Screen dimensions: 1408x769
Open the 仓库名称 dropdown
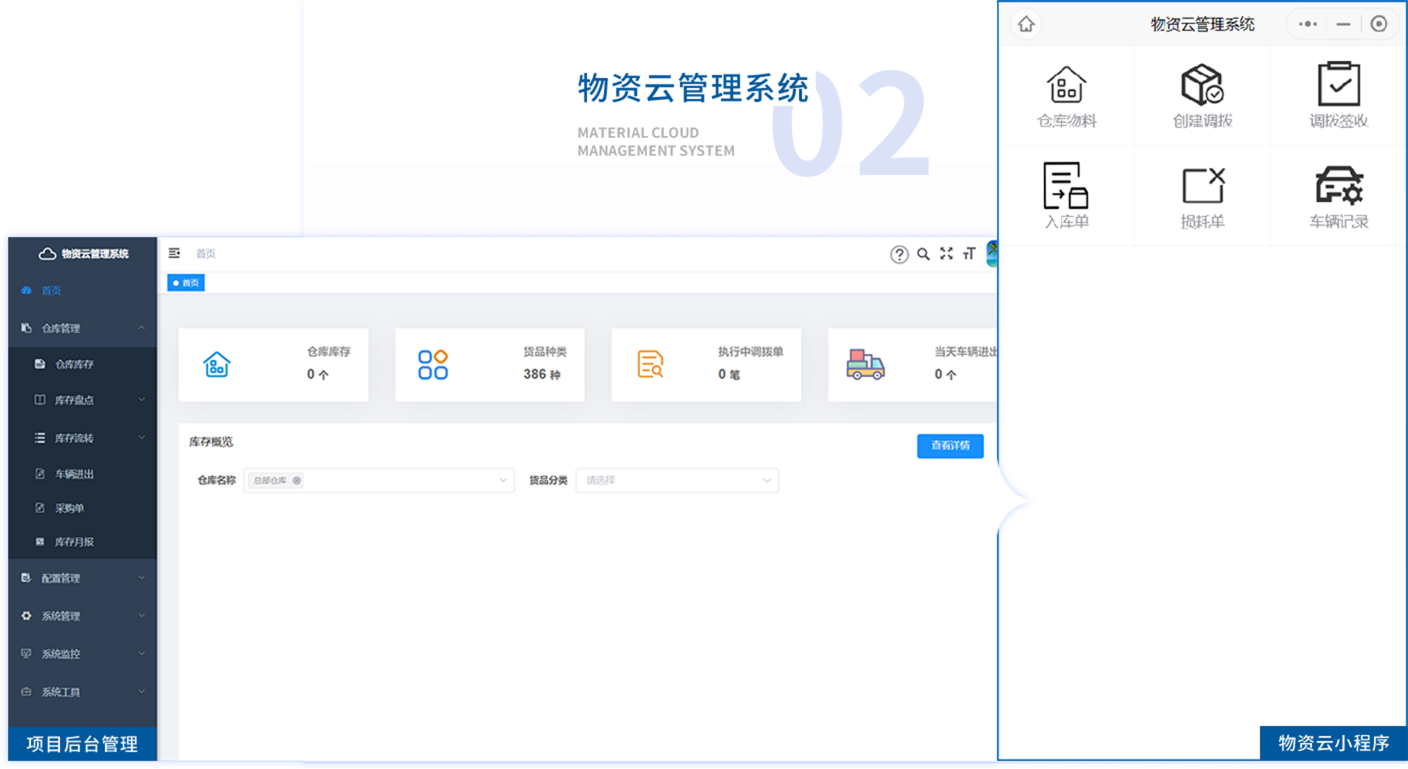click(x=503, y=481)
